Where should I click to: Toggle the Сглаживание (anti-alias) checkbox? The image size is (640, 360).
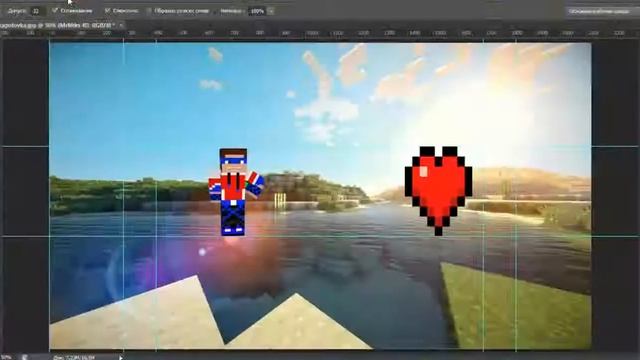55,11
